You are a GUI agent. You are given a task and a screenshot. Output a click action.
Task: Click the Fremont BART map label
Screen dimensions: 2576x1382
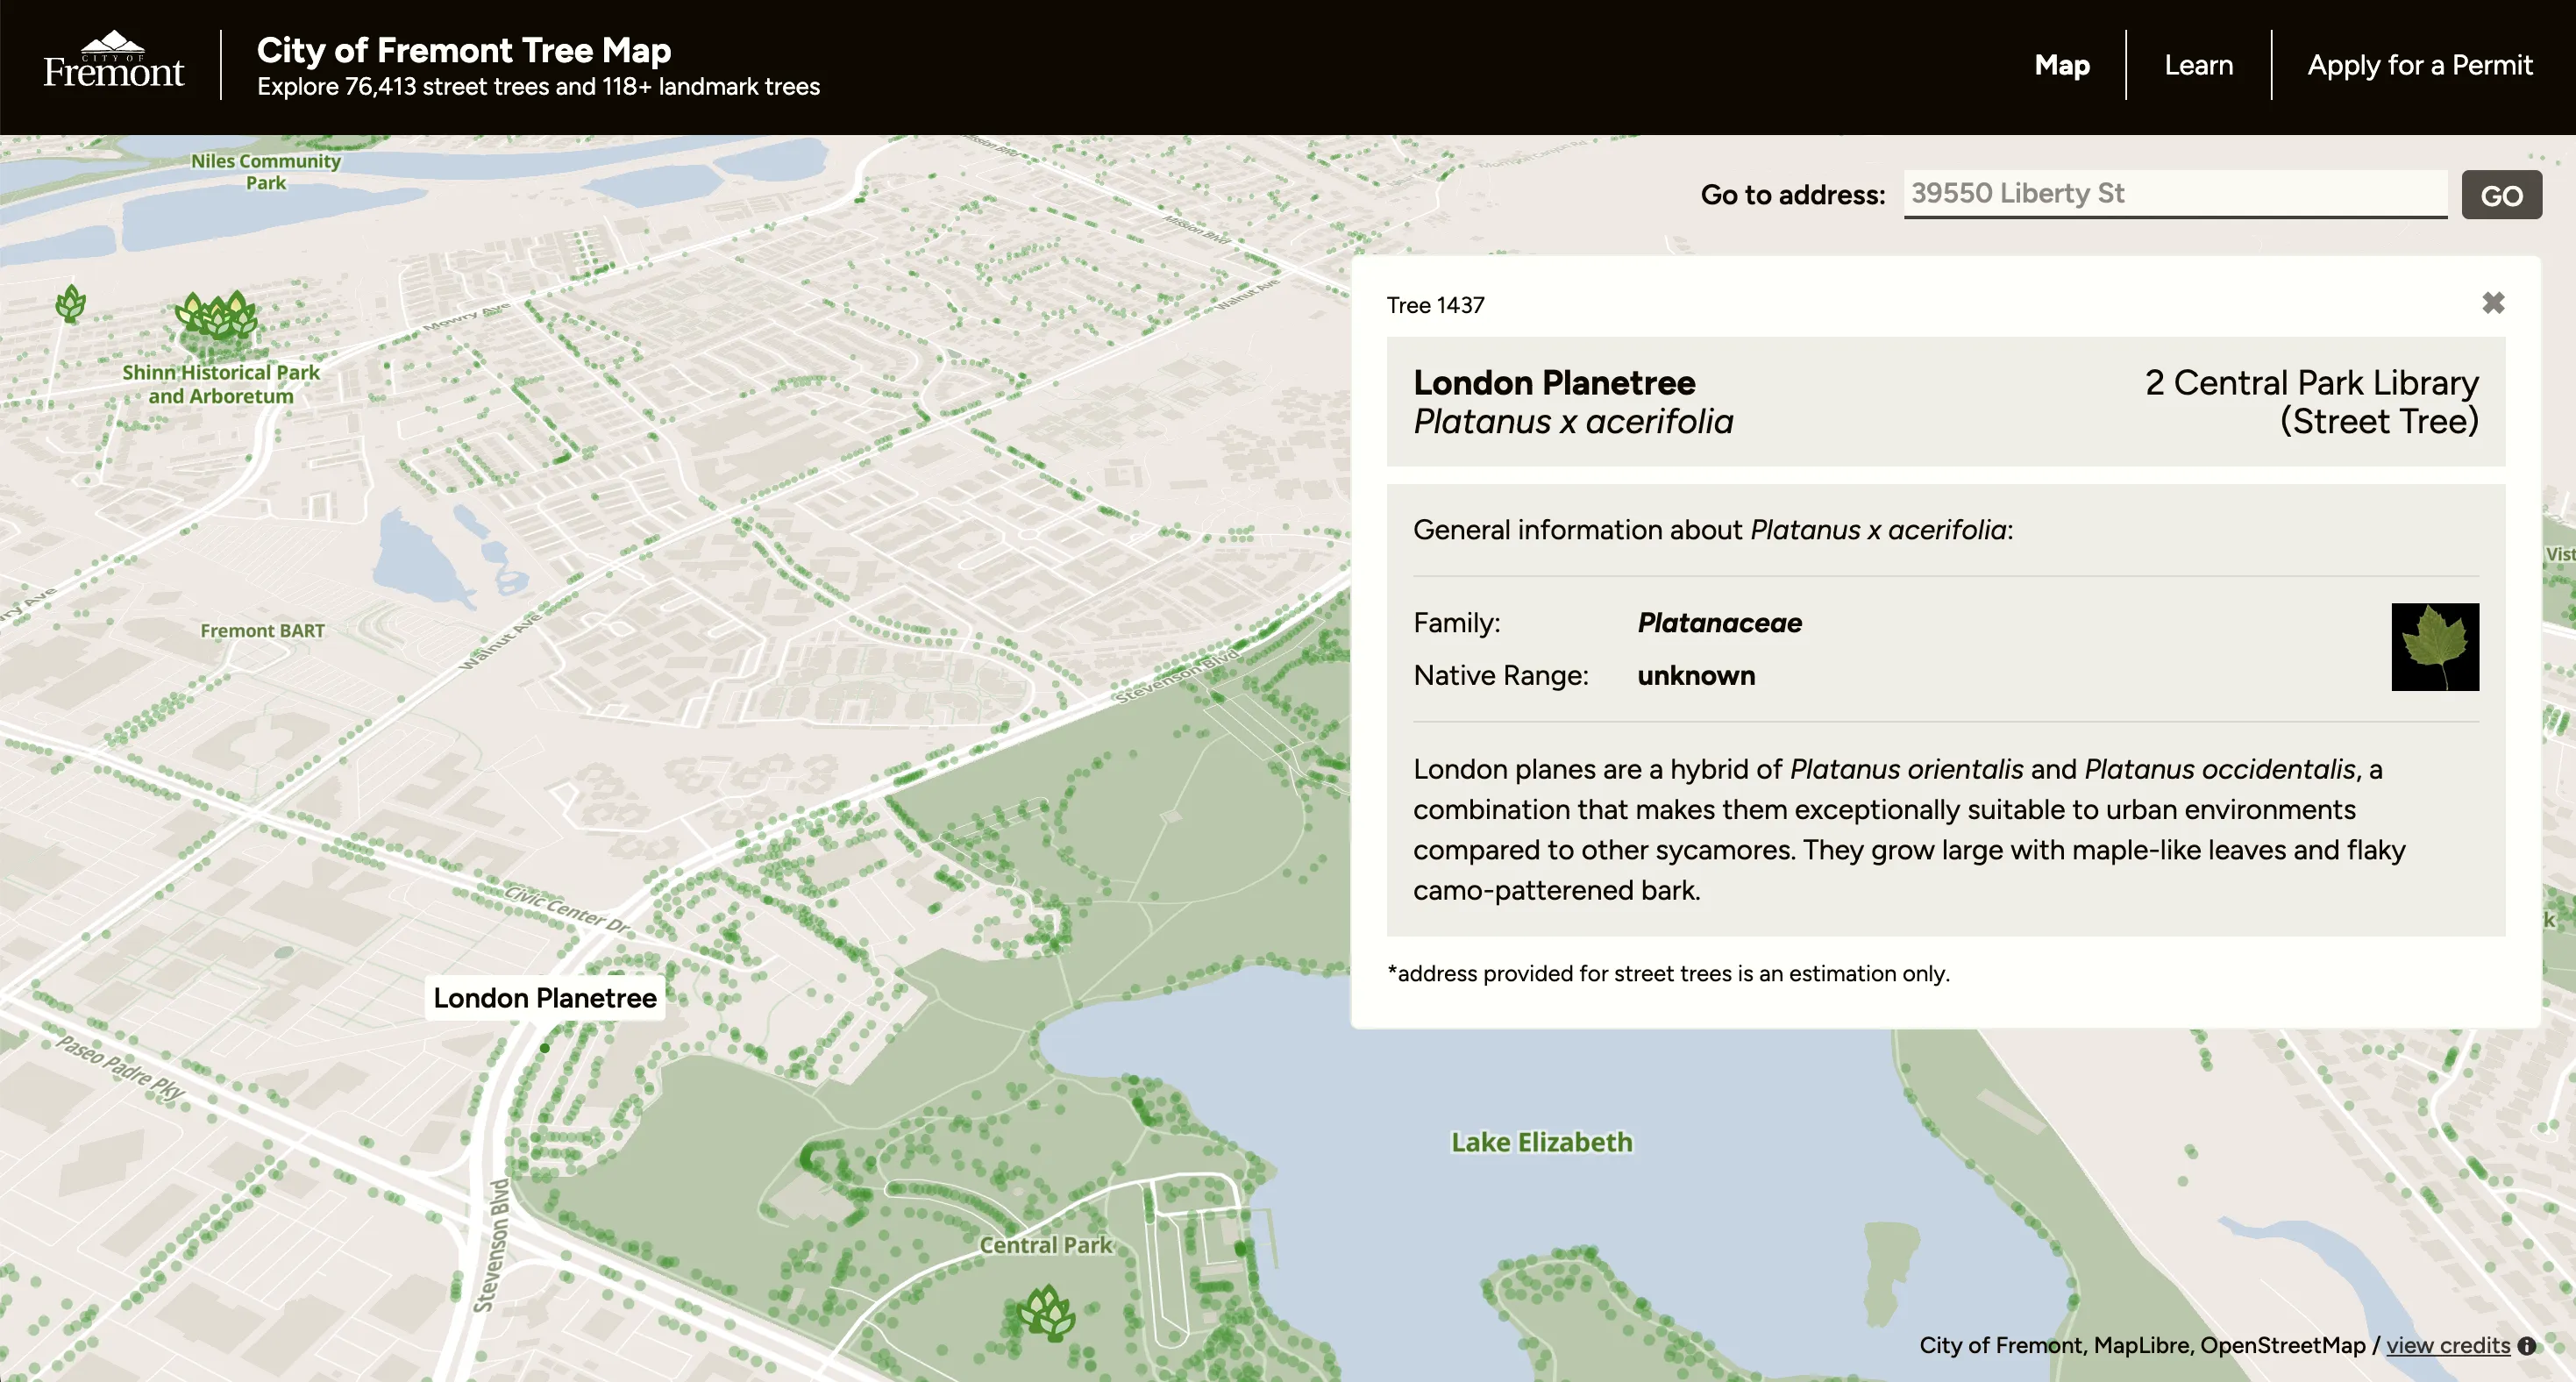(x=262, y=631)
